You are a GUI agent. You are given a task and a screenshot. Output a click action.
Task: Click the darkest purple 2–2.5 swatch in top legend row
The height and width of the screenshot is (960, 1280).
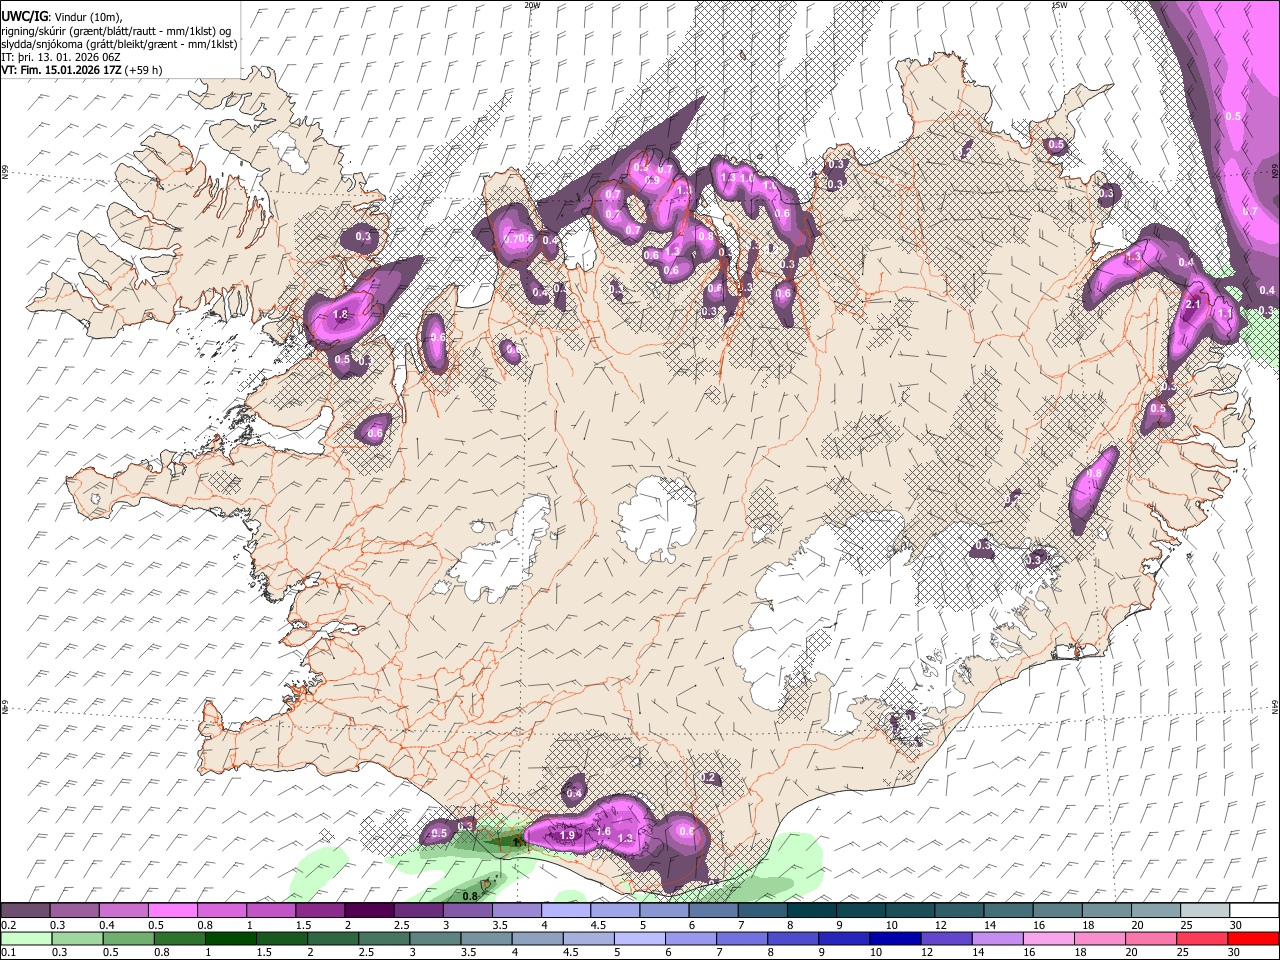click(x=369, y=910)
